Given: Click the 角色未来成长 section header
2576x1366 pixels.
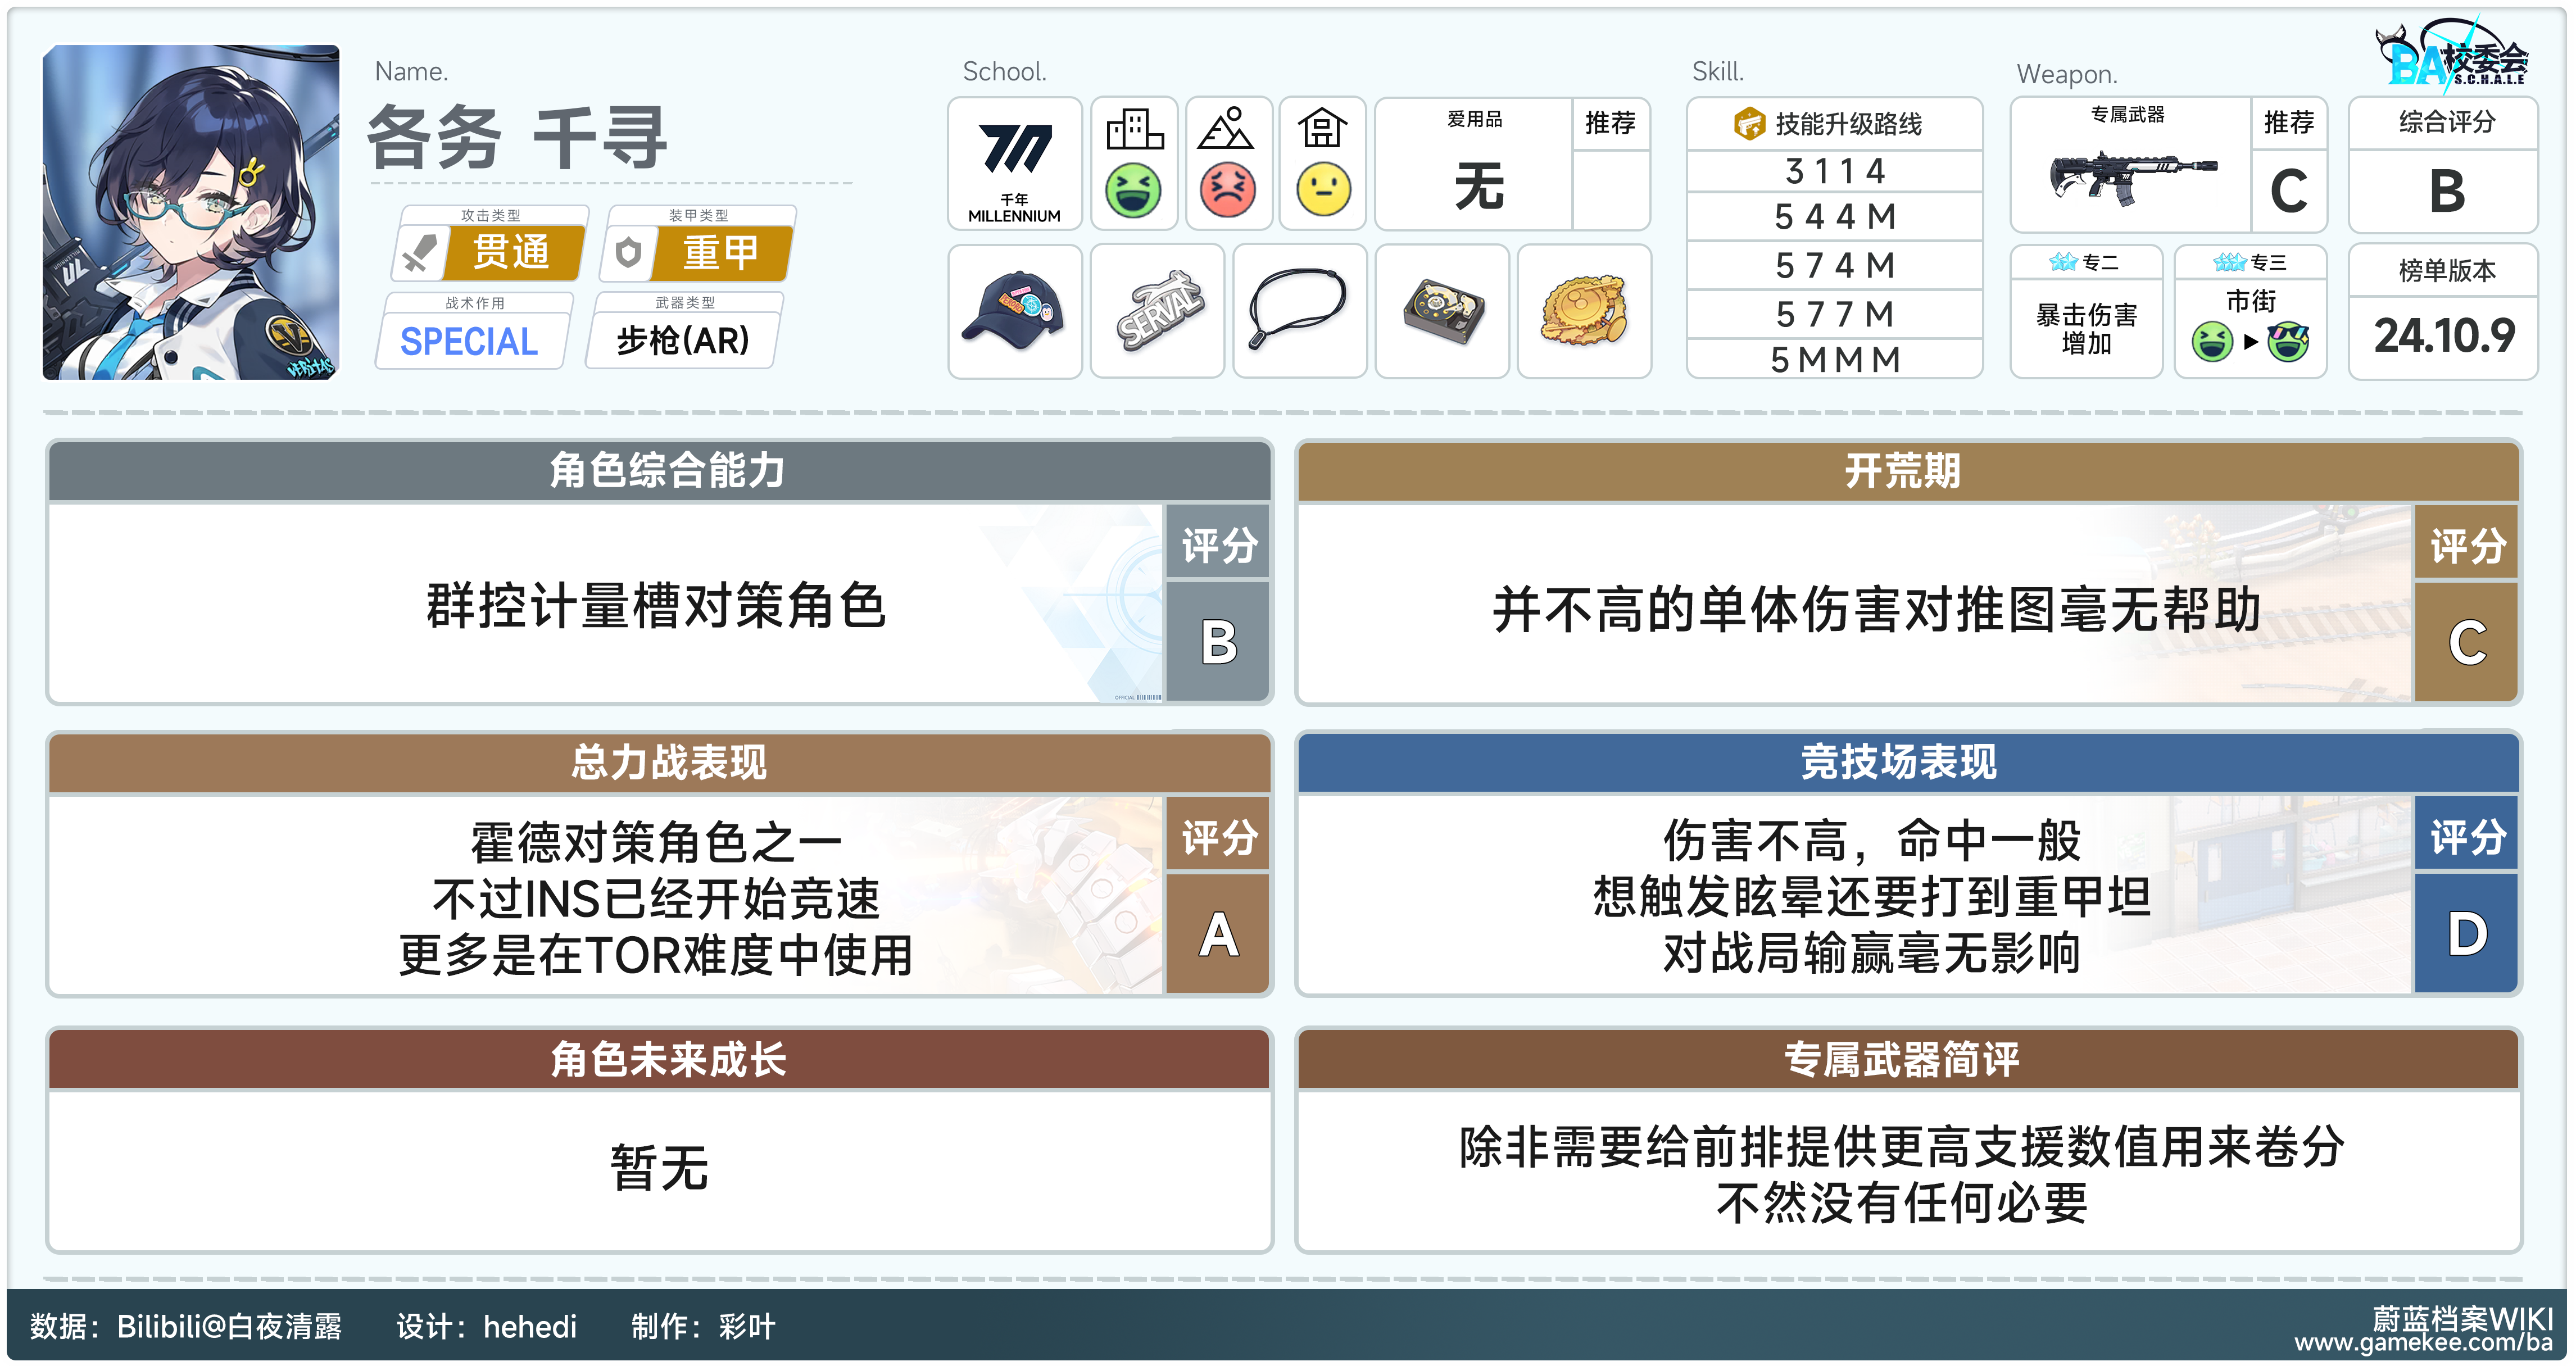Looking at the screenshot, I should pos(660,1059).
